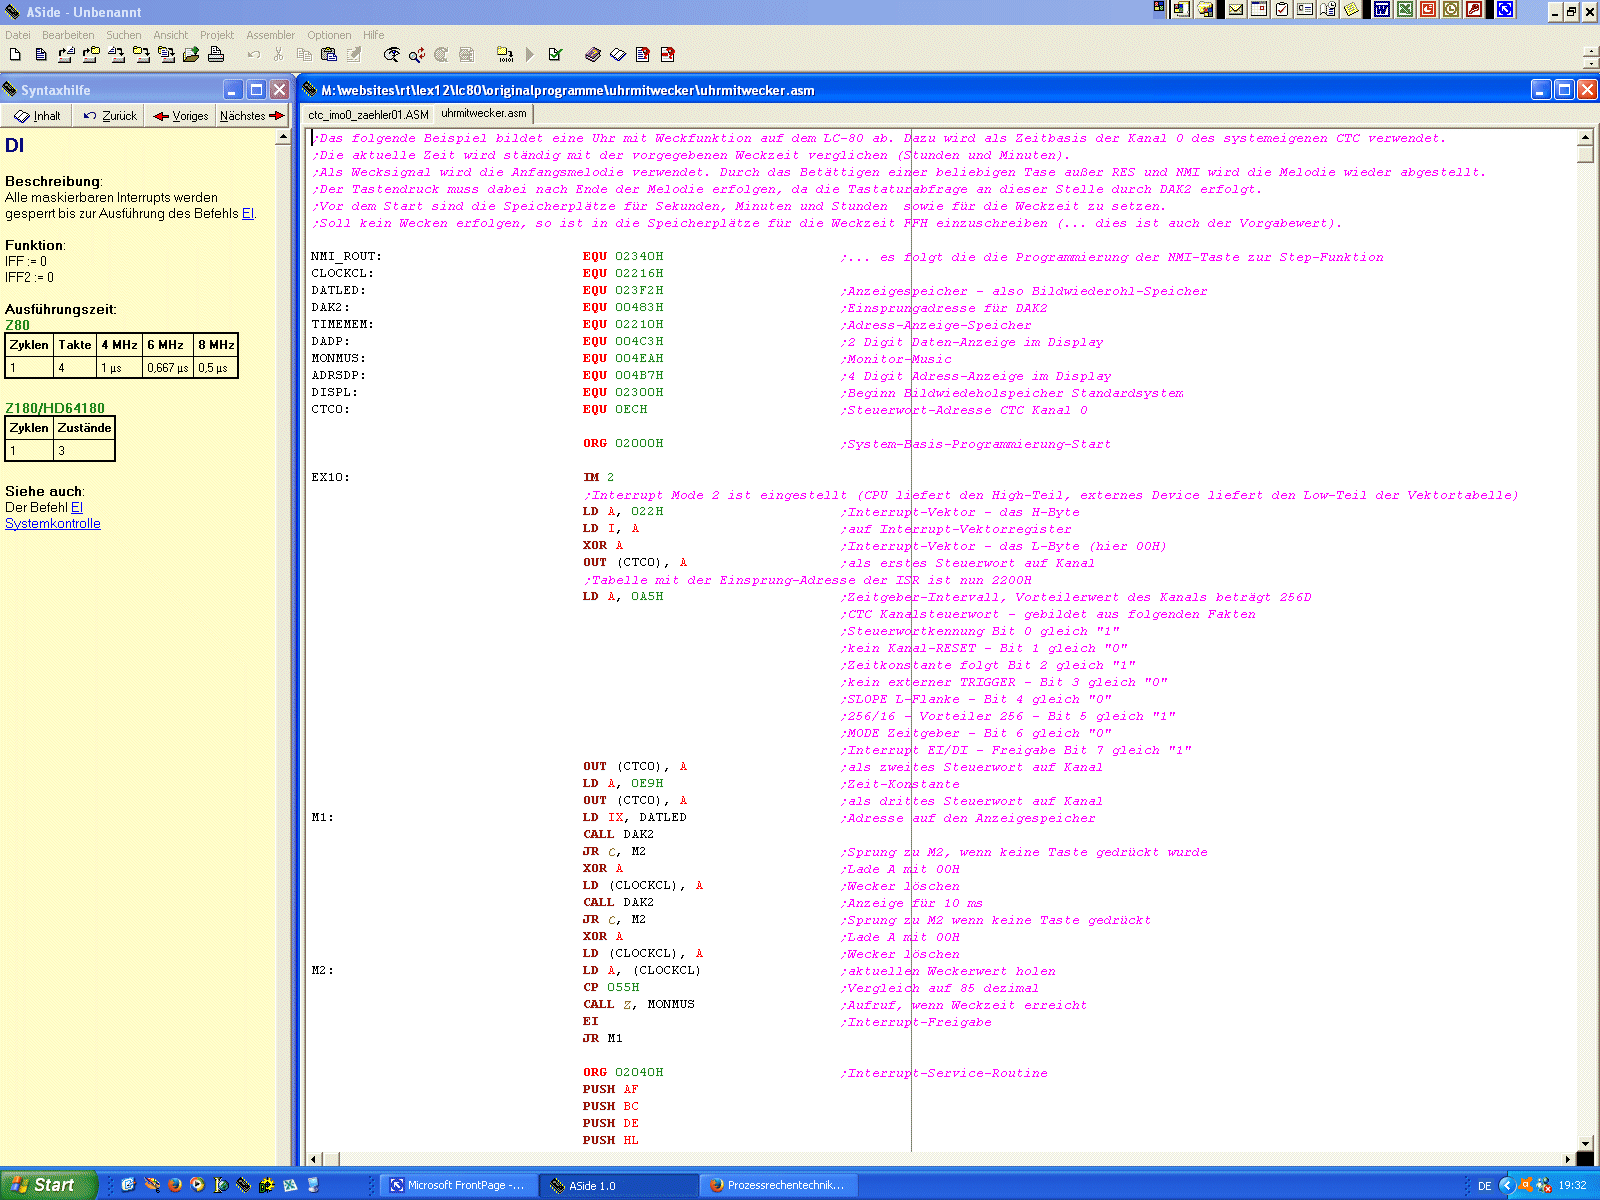Click the editor horizontal scrollbar right arrow
1600x1200 pixels.
[1568, 1159]
